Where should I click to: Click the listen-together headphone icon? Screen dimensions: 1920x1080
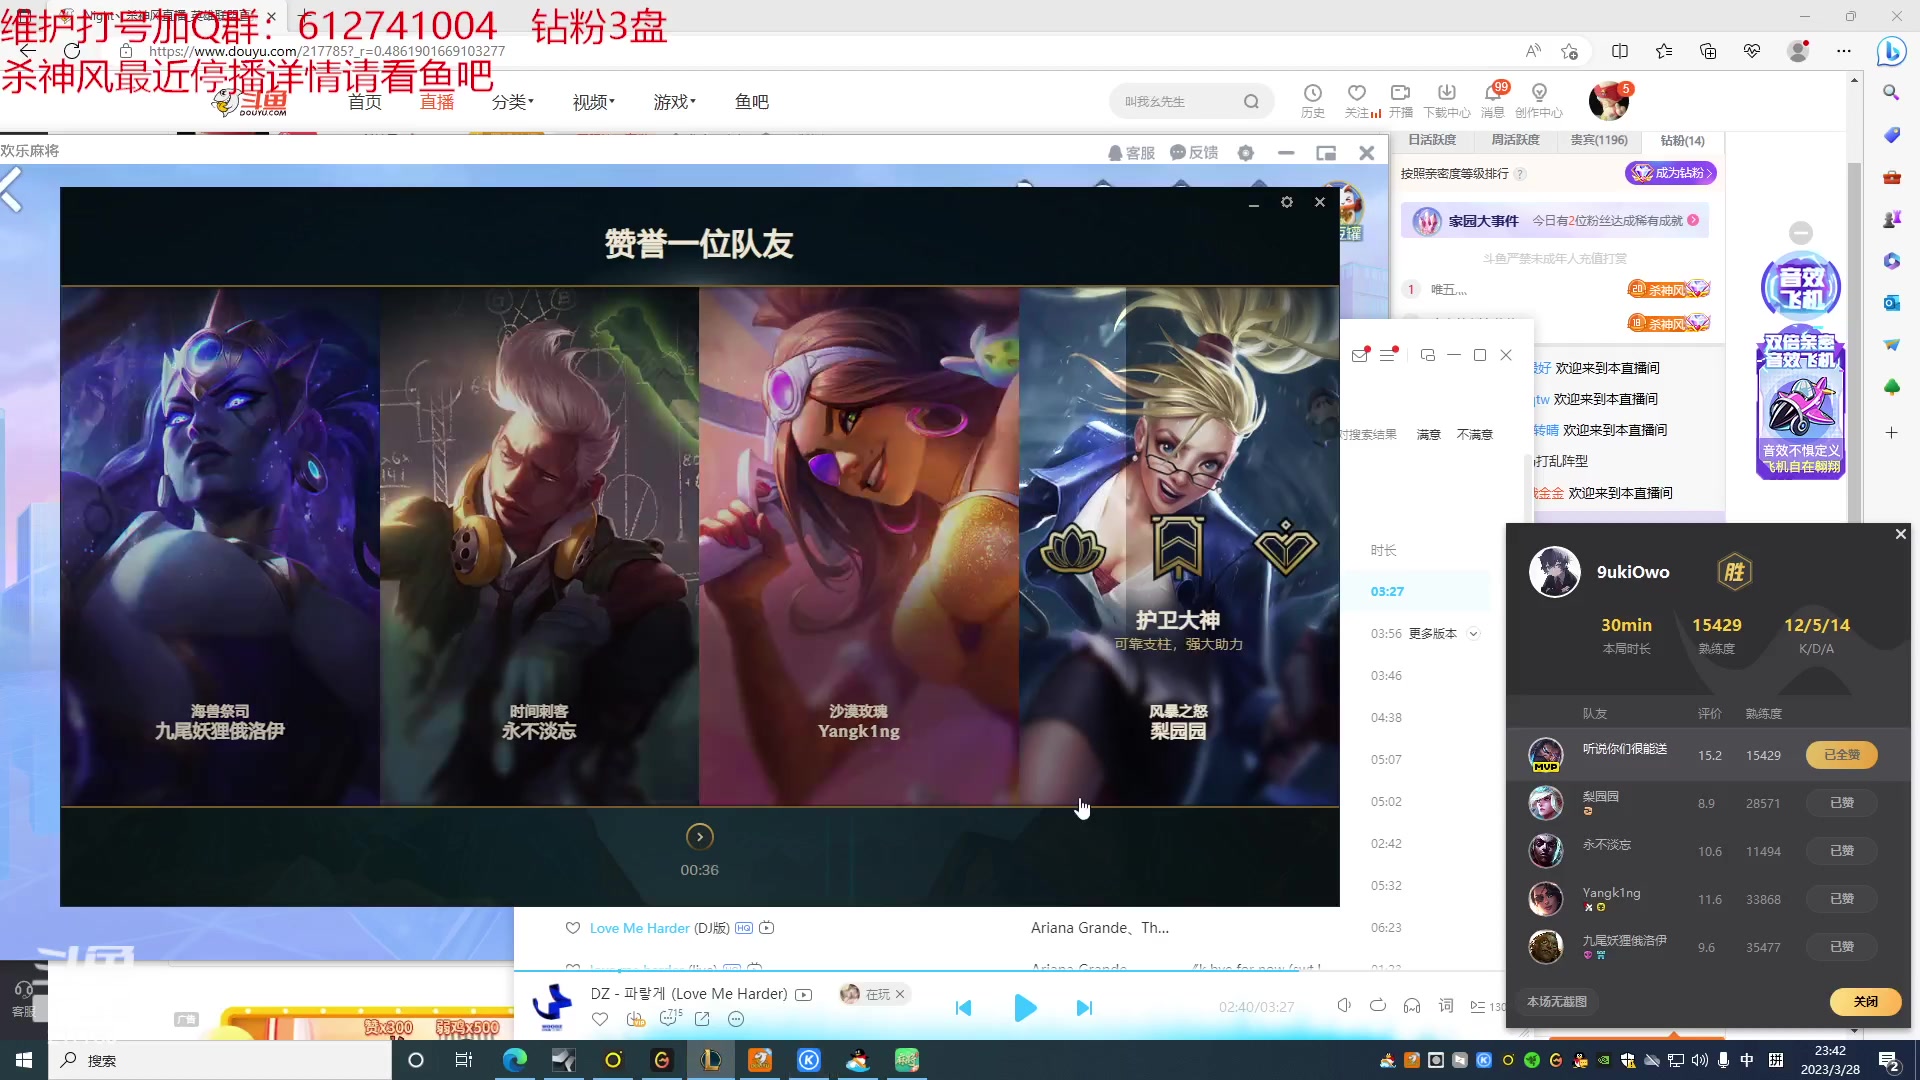(1412, 1006)
